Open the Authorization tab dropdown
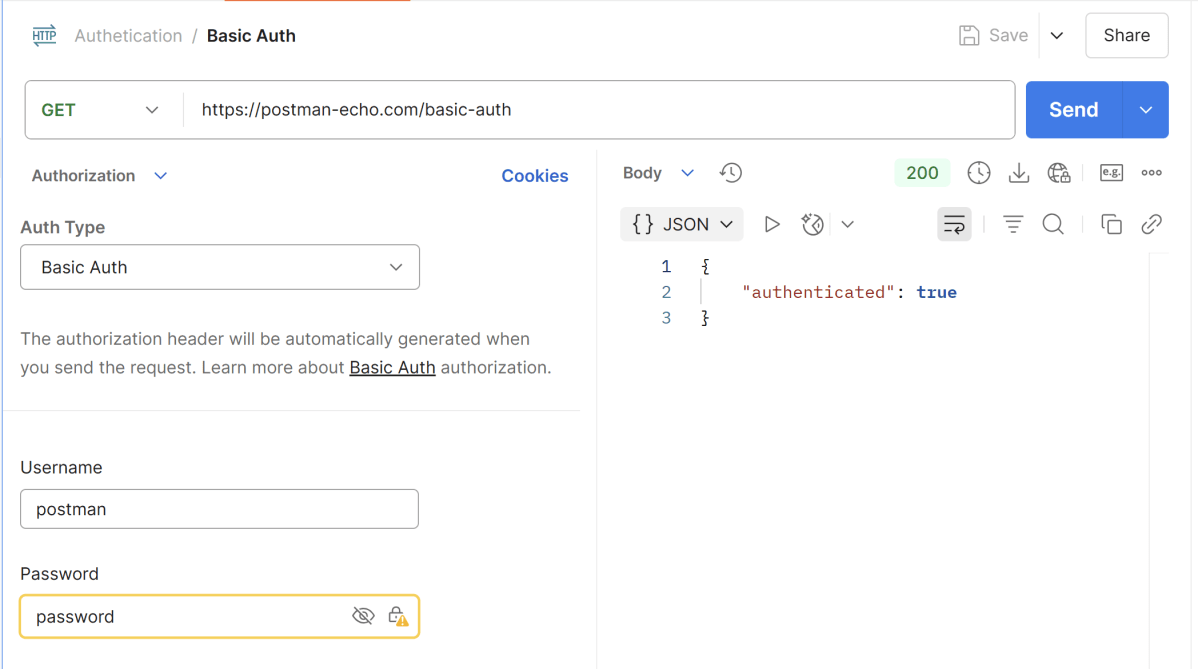1198x669 pixels. tap(100, 176)
